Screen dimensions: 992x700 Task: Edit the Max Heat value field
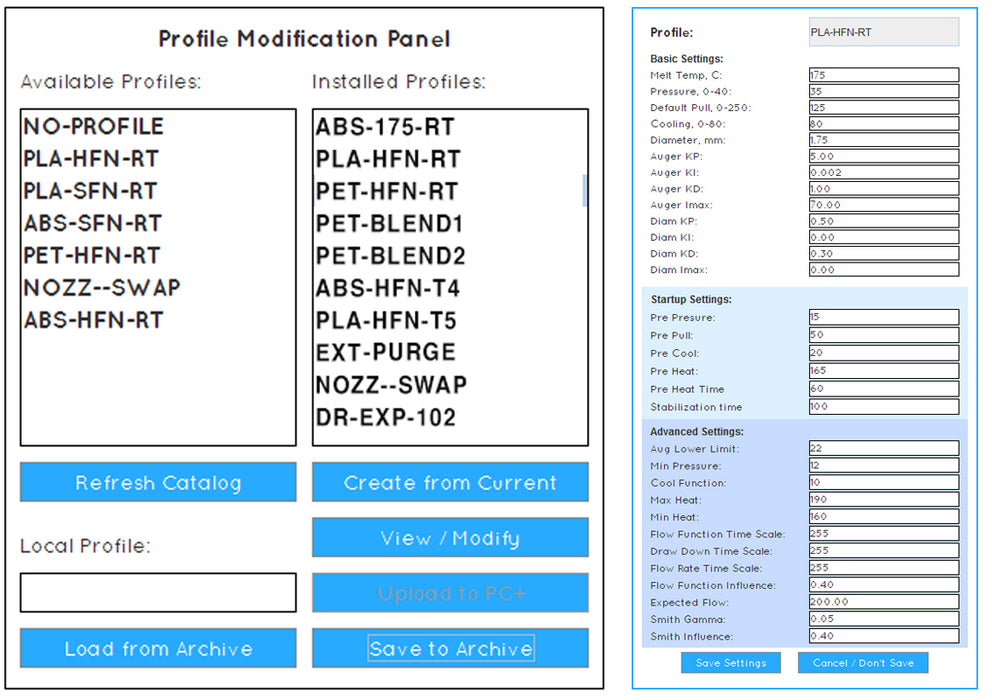883,499
